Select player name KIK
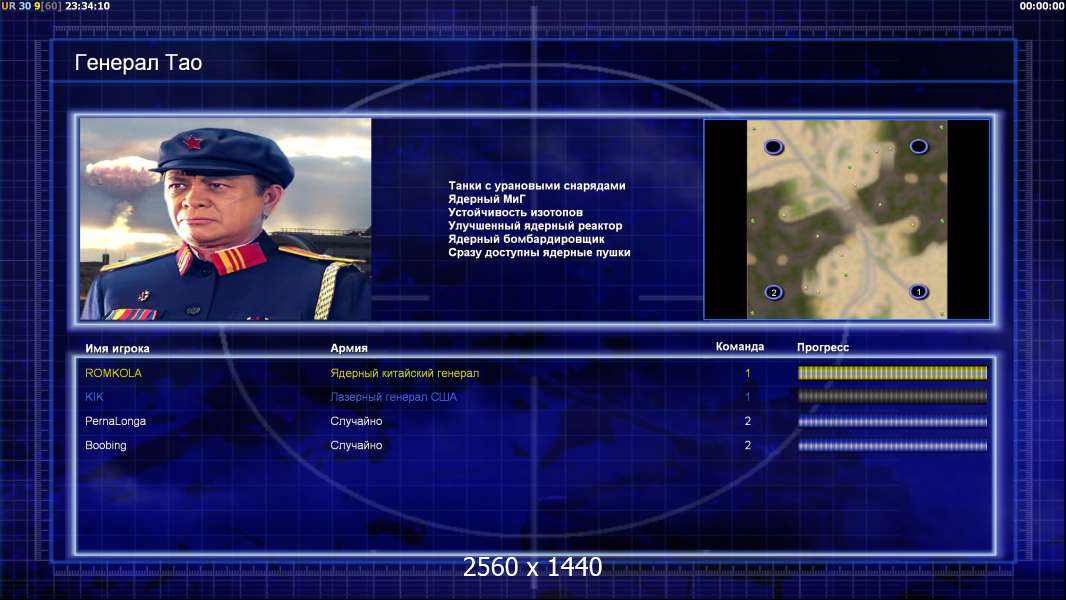The image size is (1066, 600). (x=94, y=397)
